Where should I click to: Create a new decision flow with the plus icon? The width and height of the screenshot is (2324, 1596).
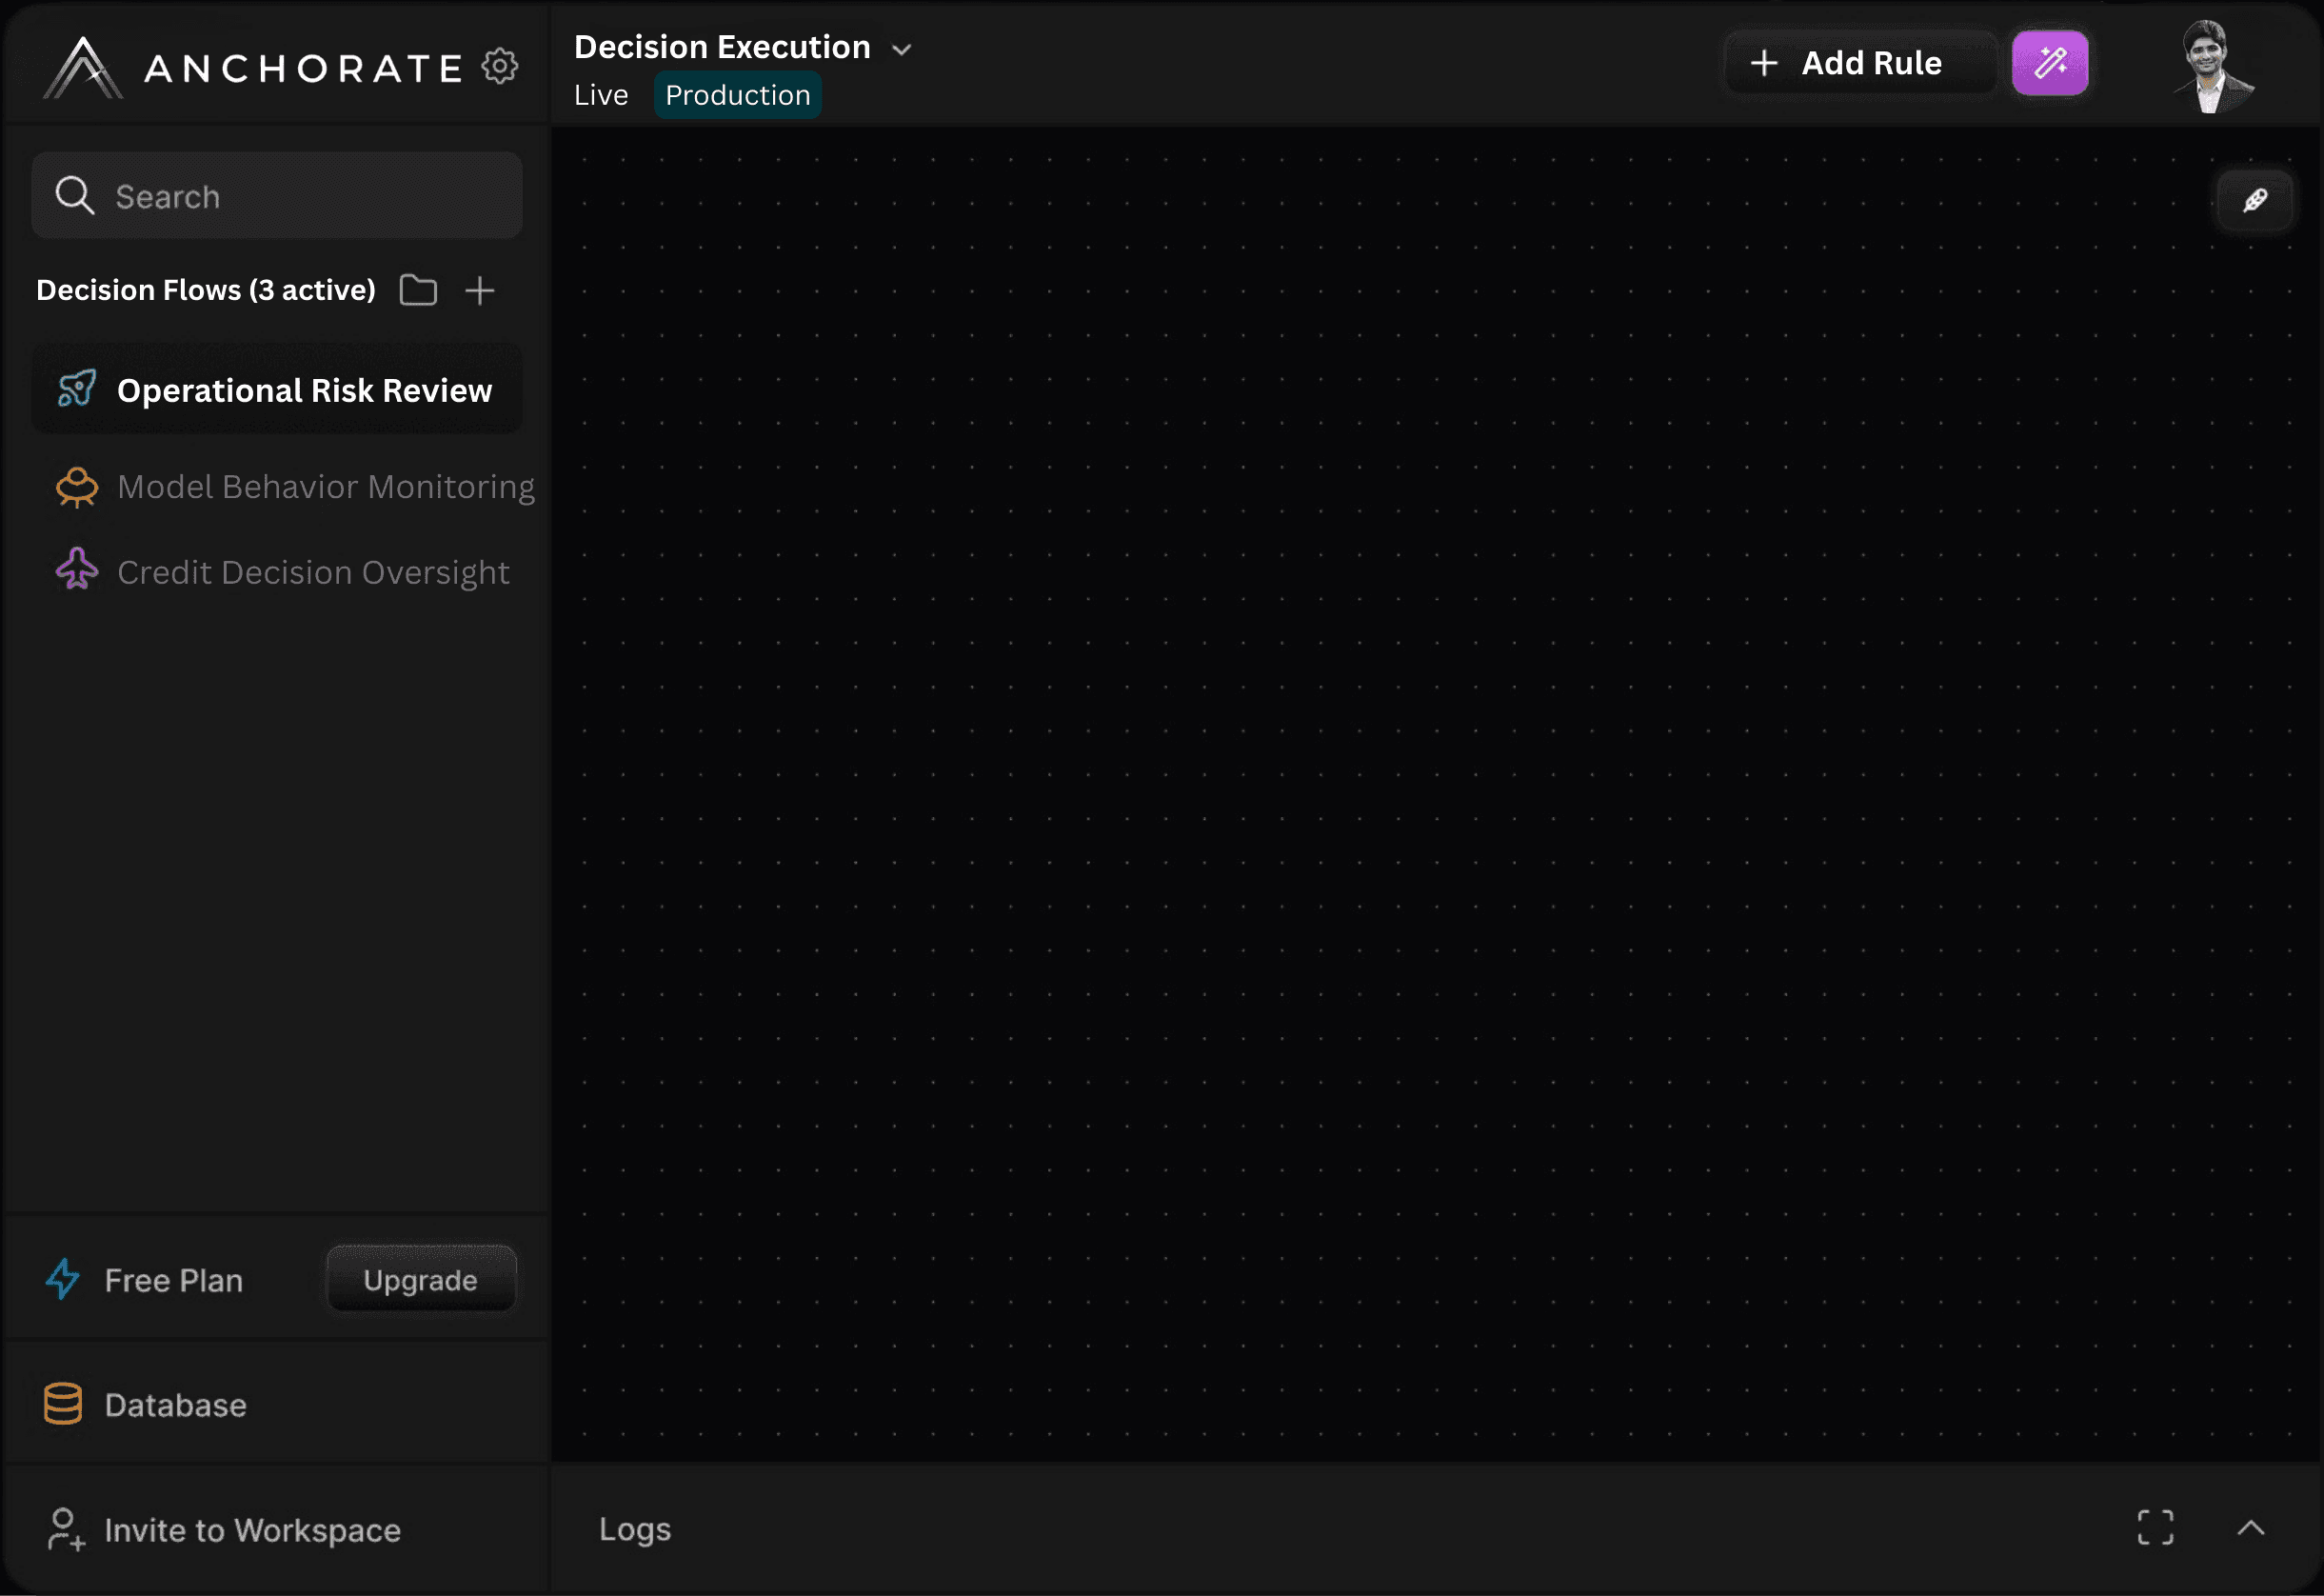pos(480,290)
